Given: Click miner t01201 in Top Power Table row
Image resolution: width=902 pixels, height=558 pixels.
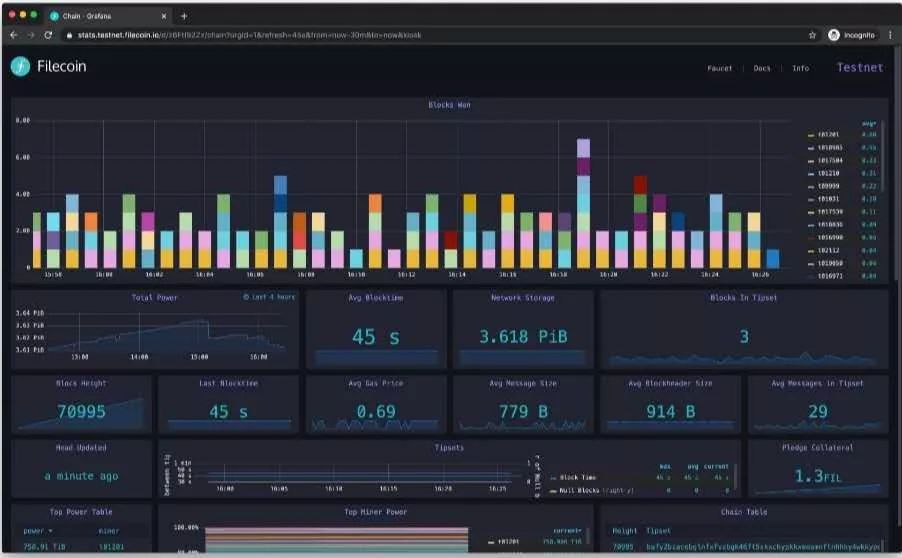Looking at the screenshot, I should click(x=111, y=546).
